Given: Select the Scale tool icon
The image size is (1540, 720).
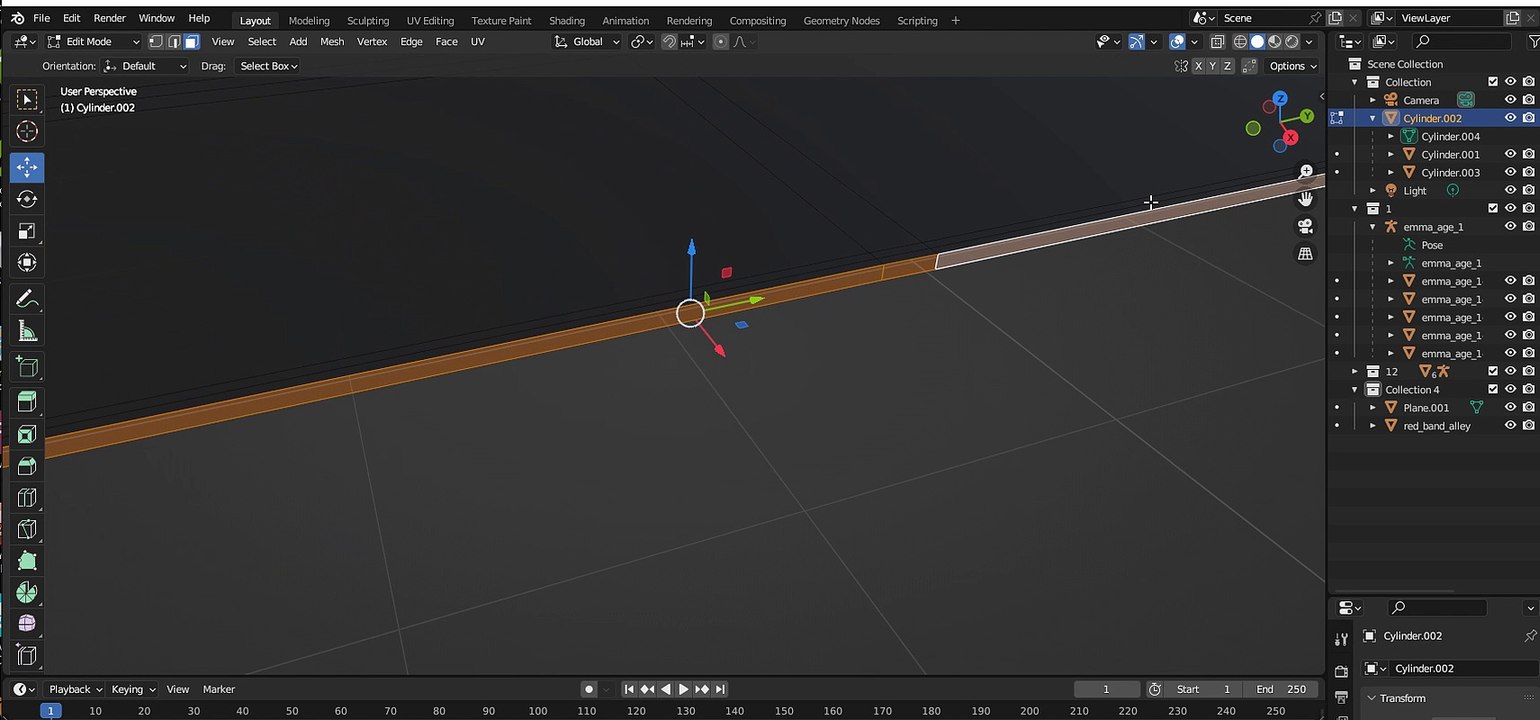Looking at the screenshot, I should 27,231.
